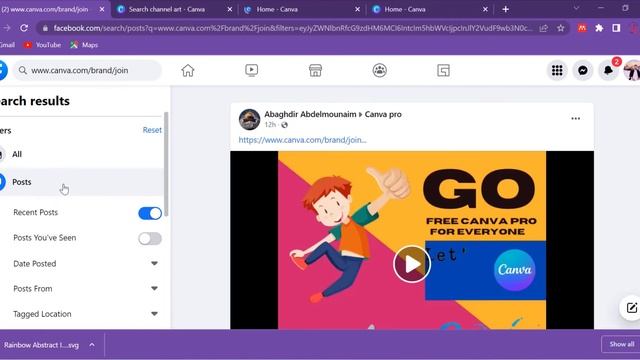Reload the page with browser refresh icon

click(24, 28)
